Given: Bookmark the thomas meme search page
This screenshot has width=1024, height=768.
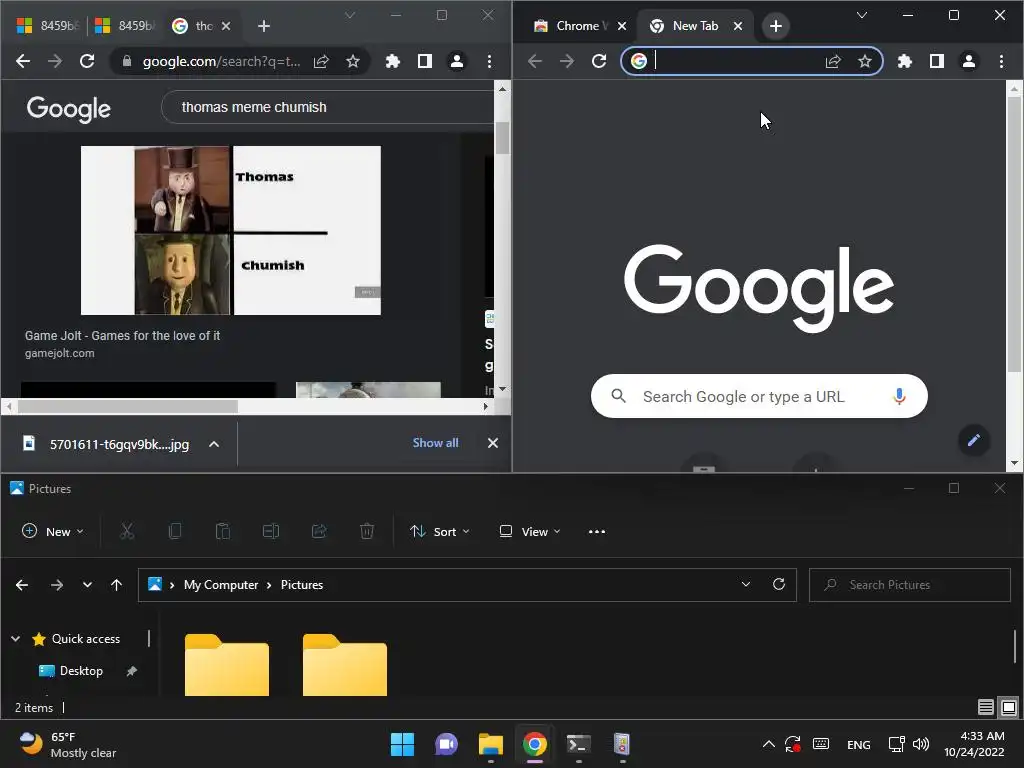Looking at the screenshot, I should point(353,61).
